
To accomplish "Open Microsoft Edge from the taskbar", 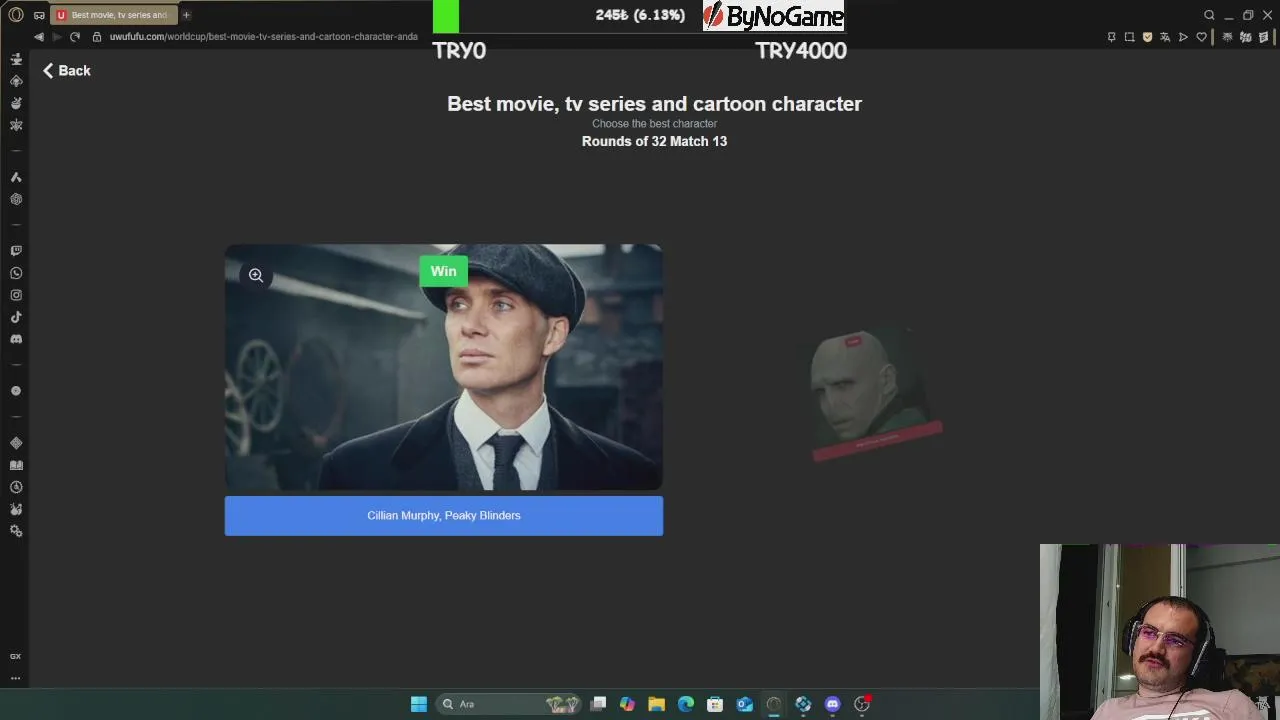I will (x=686, y=704).
